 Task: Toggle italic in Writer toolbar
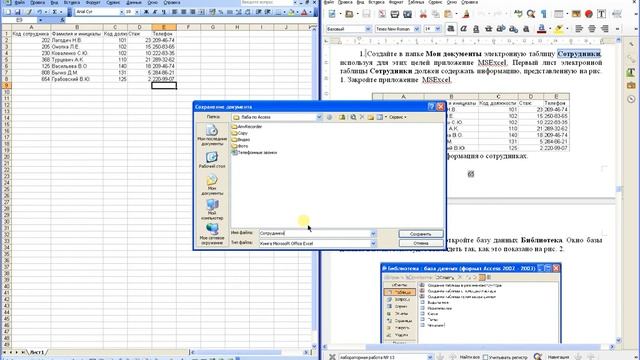(464, 29)
